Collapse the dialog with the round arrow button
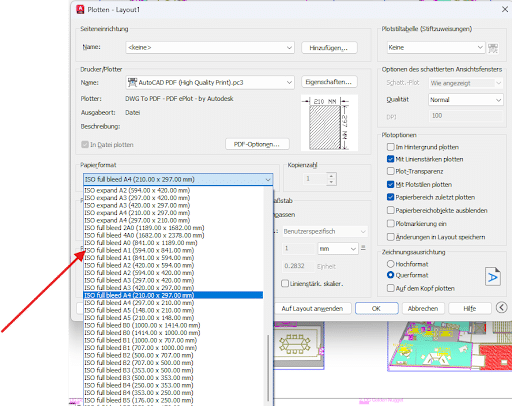This screenshot has width=512, height=406. (x=501, y=307)
